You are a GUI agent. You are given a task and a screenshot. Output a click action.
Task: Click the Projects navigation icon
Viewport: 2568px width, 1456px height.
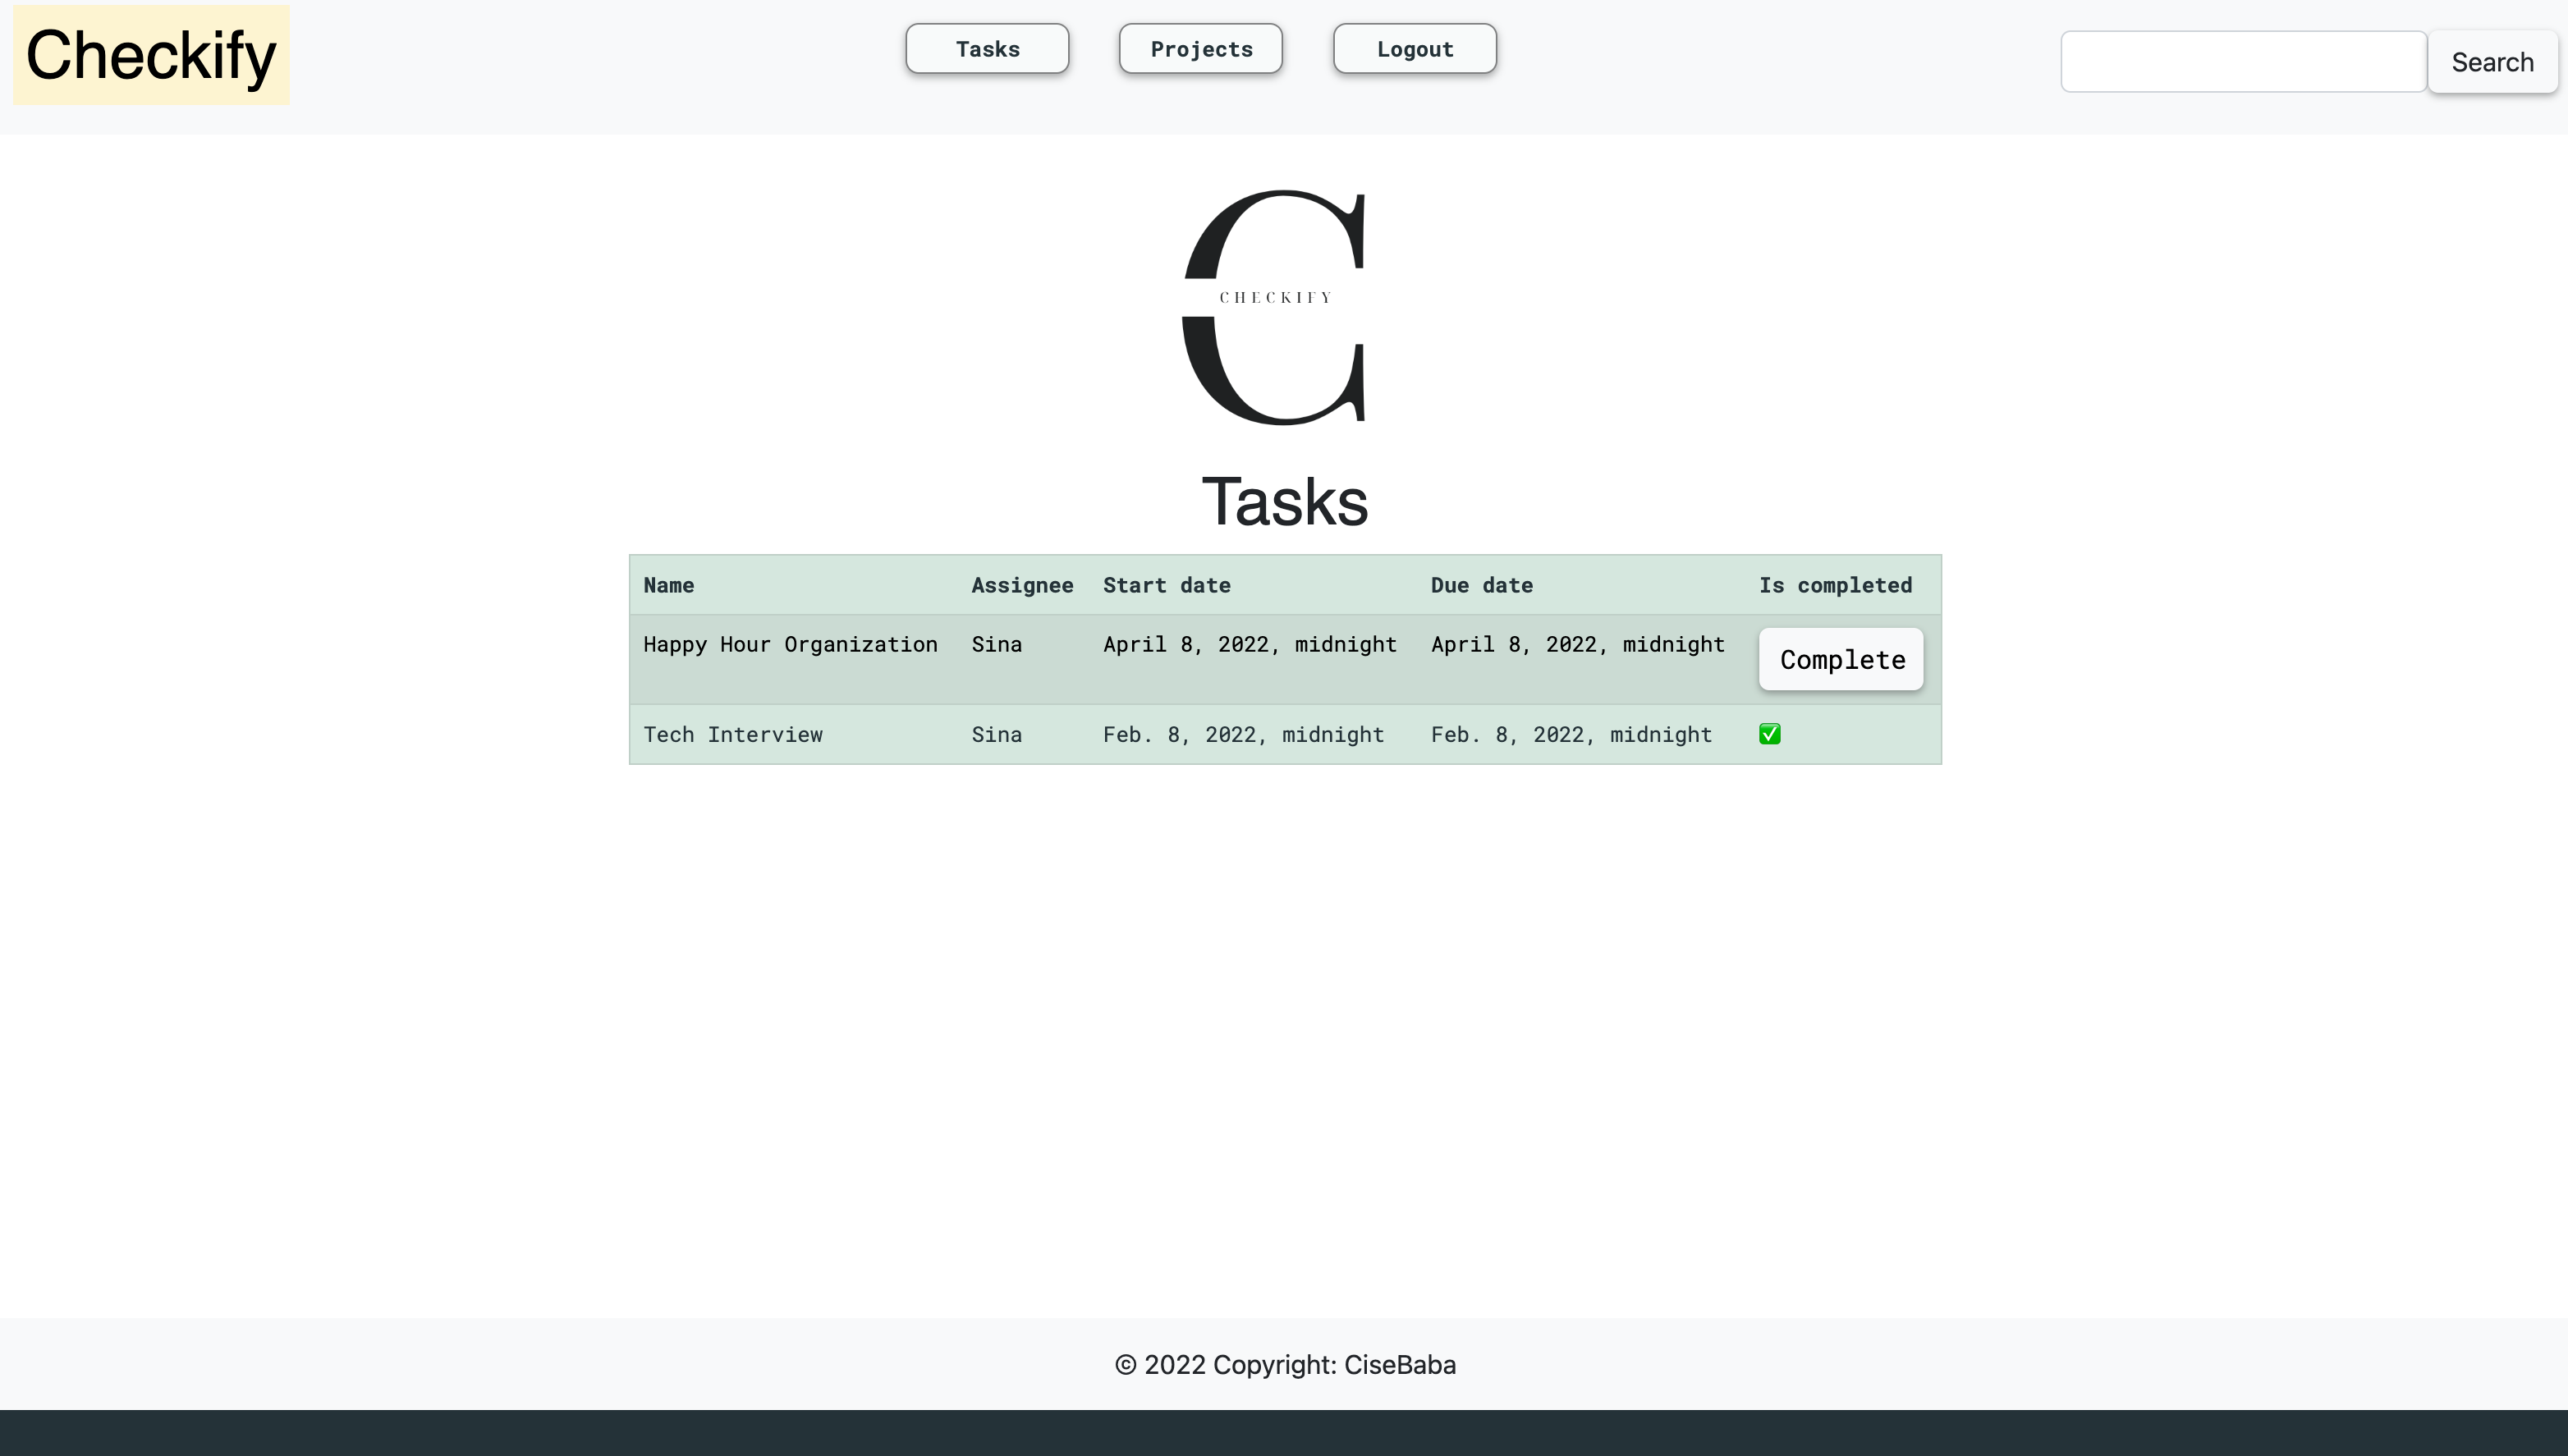(1201, 48)
